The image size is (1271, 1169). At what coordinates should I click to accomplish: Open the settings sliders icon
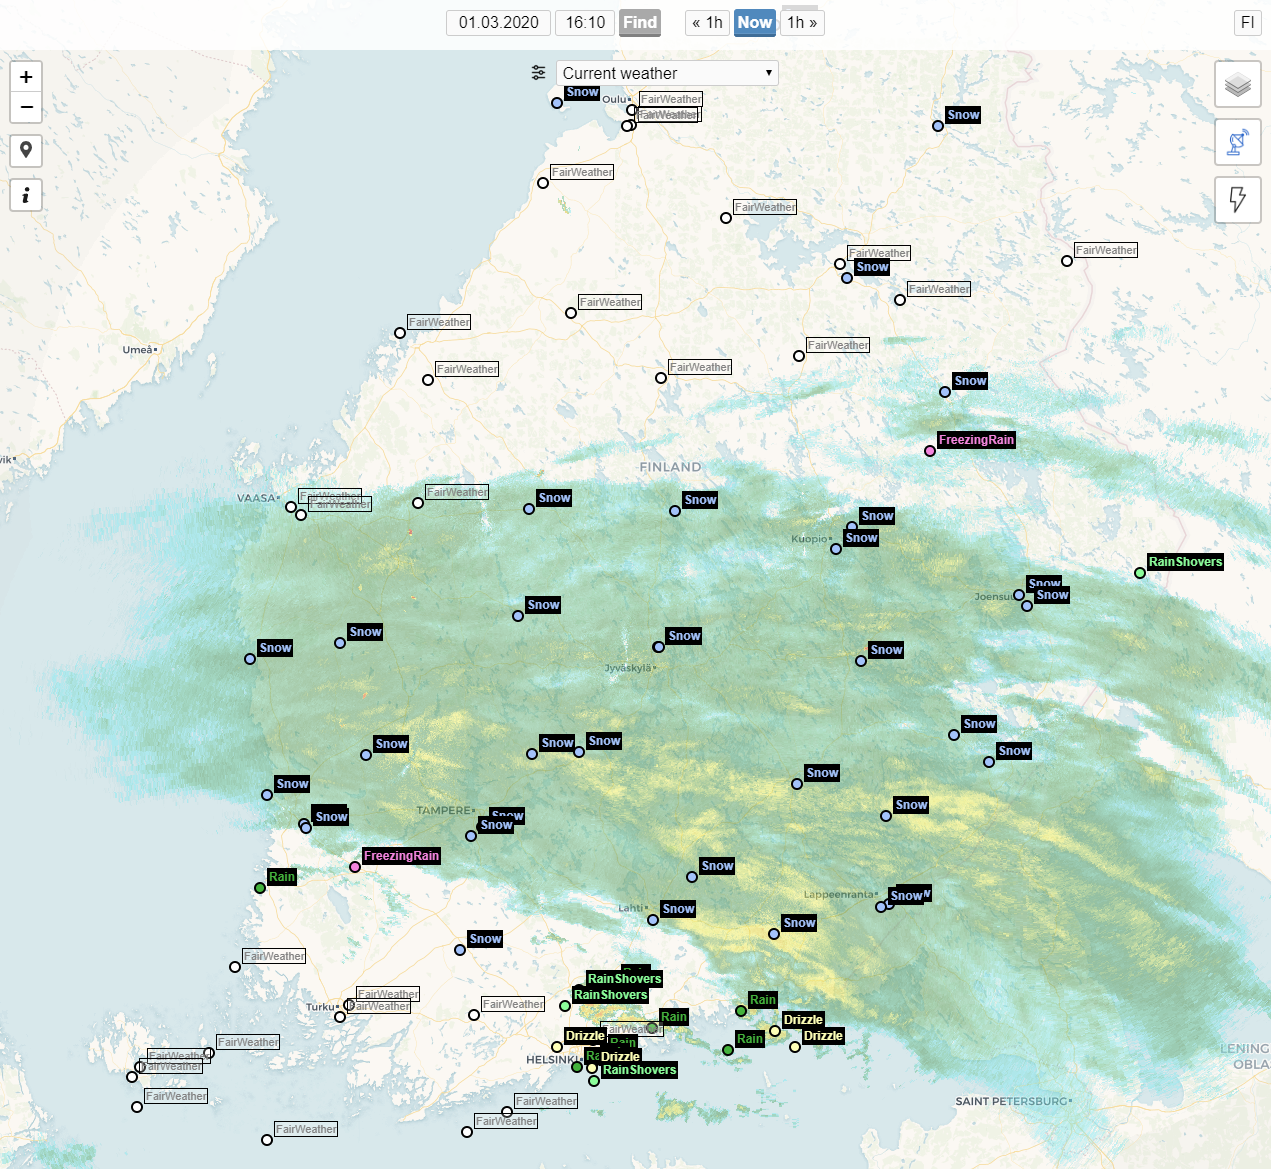[x=539, y=73]
